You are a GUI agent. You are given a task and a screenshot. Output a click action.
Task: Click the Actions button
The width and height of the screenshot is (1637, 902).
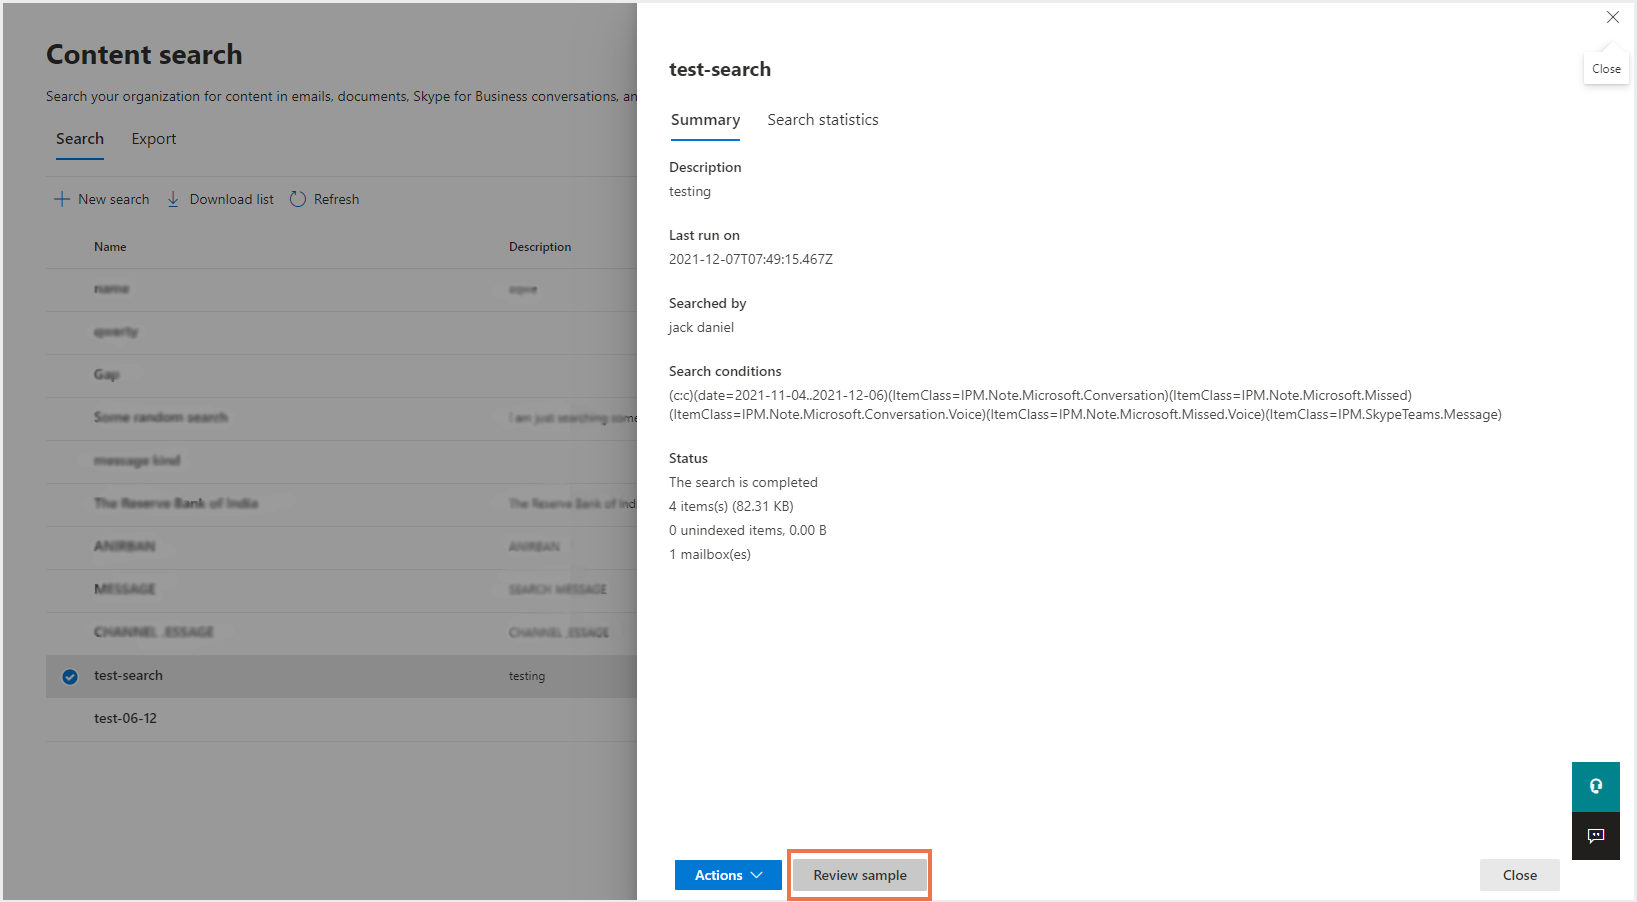pos(718,875)
